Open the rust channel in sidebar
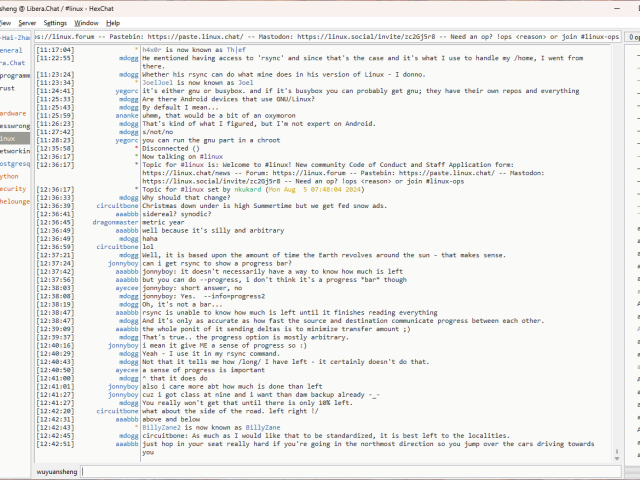Image resolution: width=640 pixels, height=480 pixels. point(8,88)
